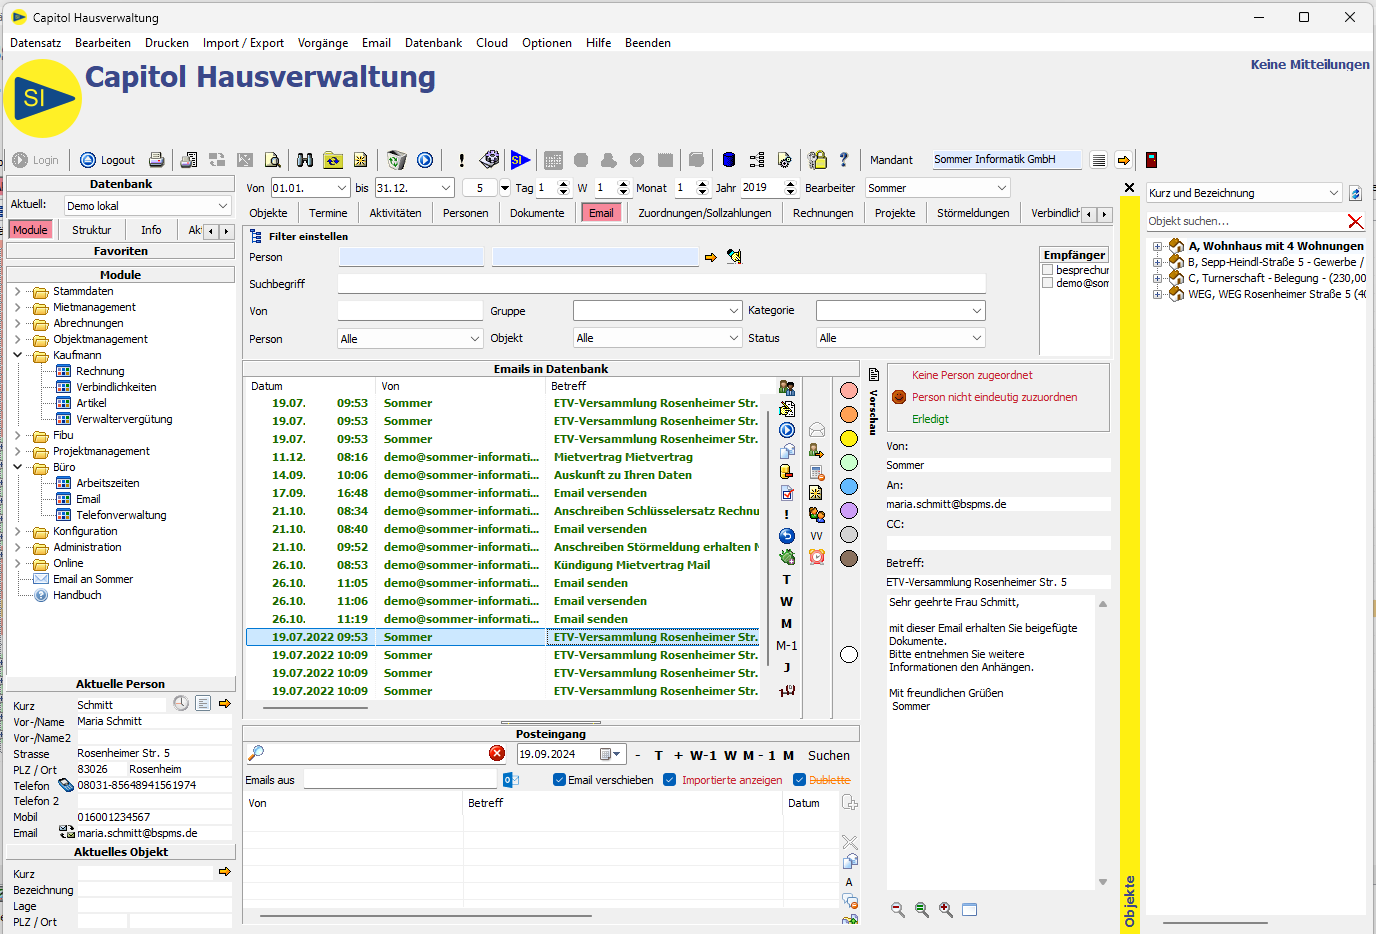Click the printer icon in the toolbar
Viewport: 1376px width, 934px height.
tap(156, 160)
